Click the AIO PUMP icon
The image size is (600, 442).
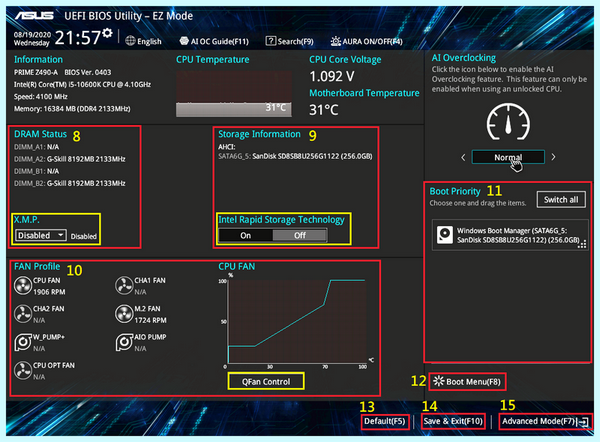tap(124, 342)
